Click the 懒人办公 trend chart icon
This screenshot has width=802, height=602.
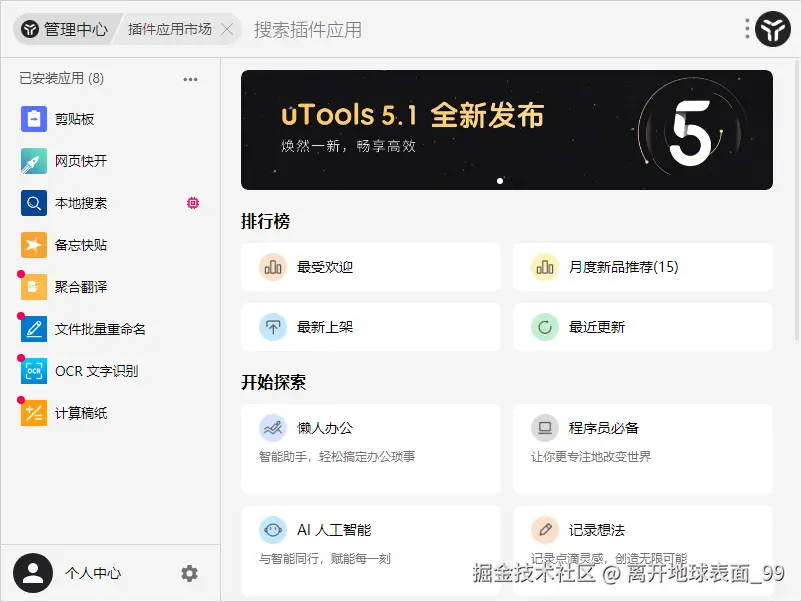(273, 428)
